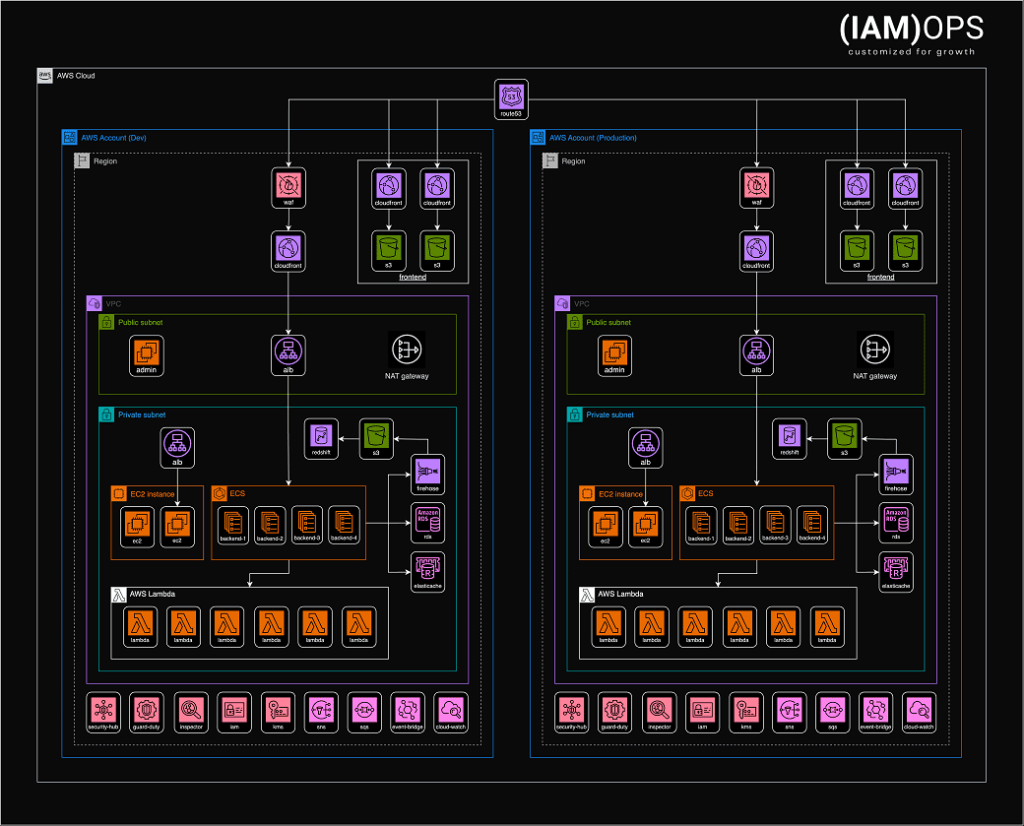
Task: Select the redshift icon in Dev private subnet
Action: pos(321,435)
